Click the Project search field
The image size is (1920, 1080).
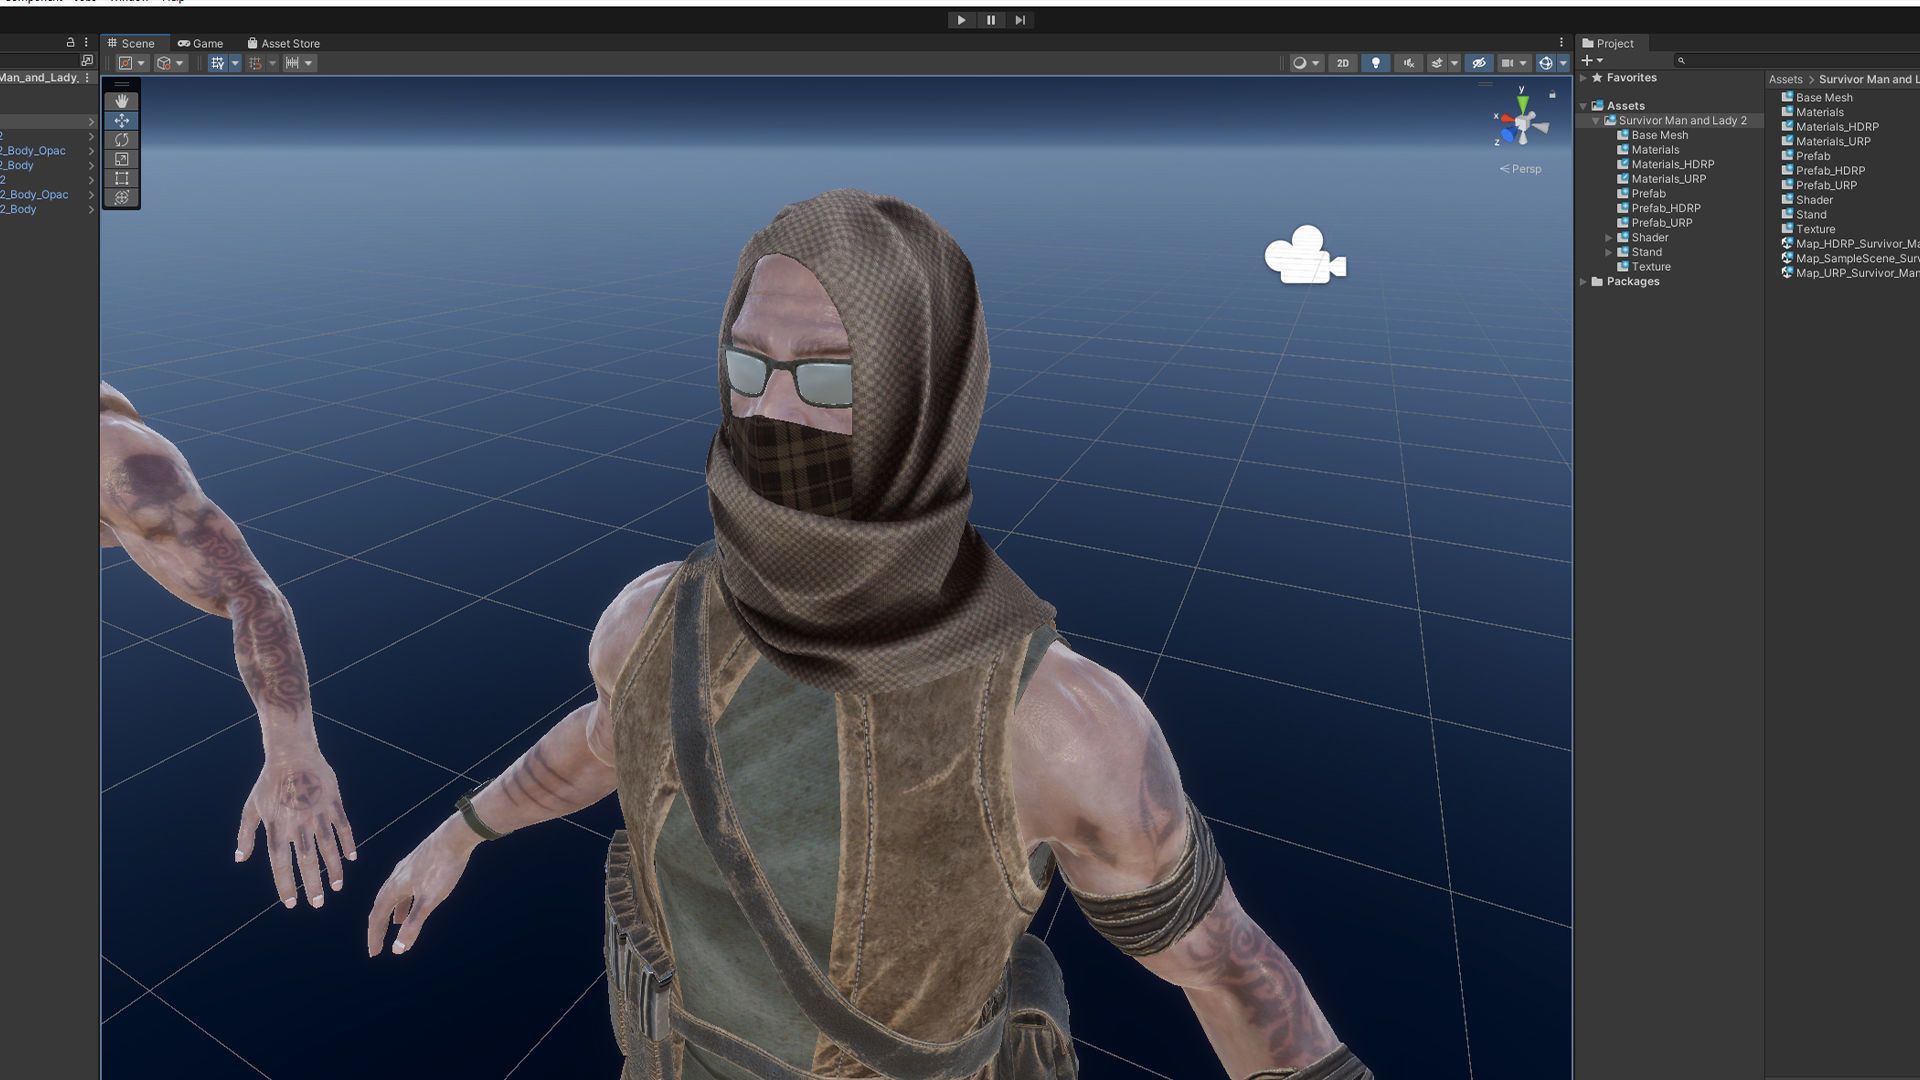(x=1797, y=61)
